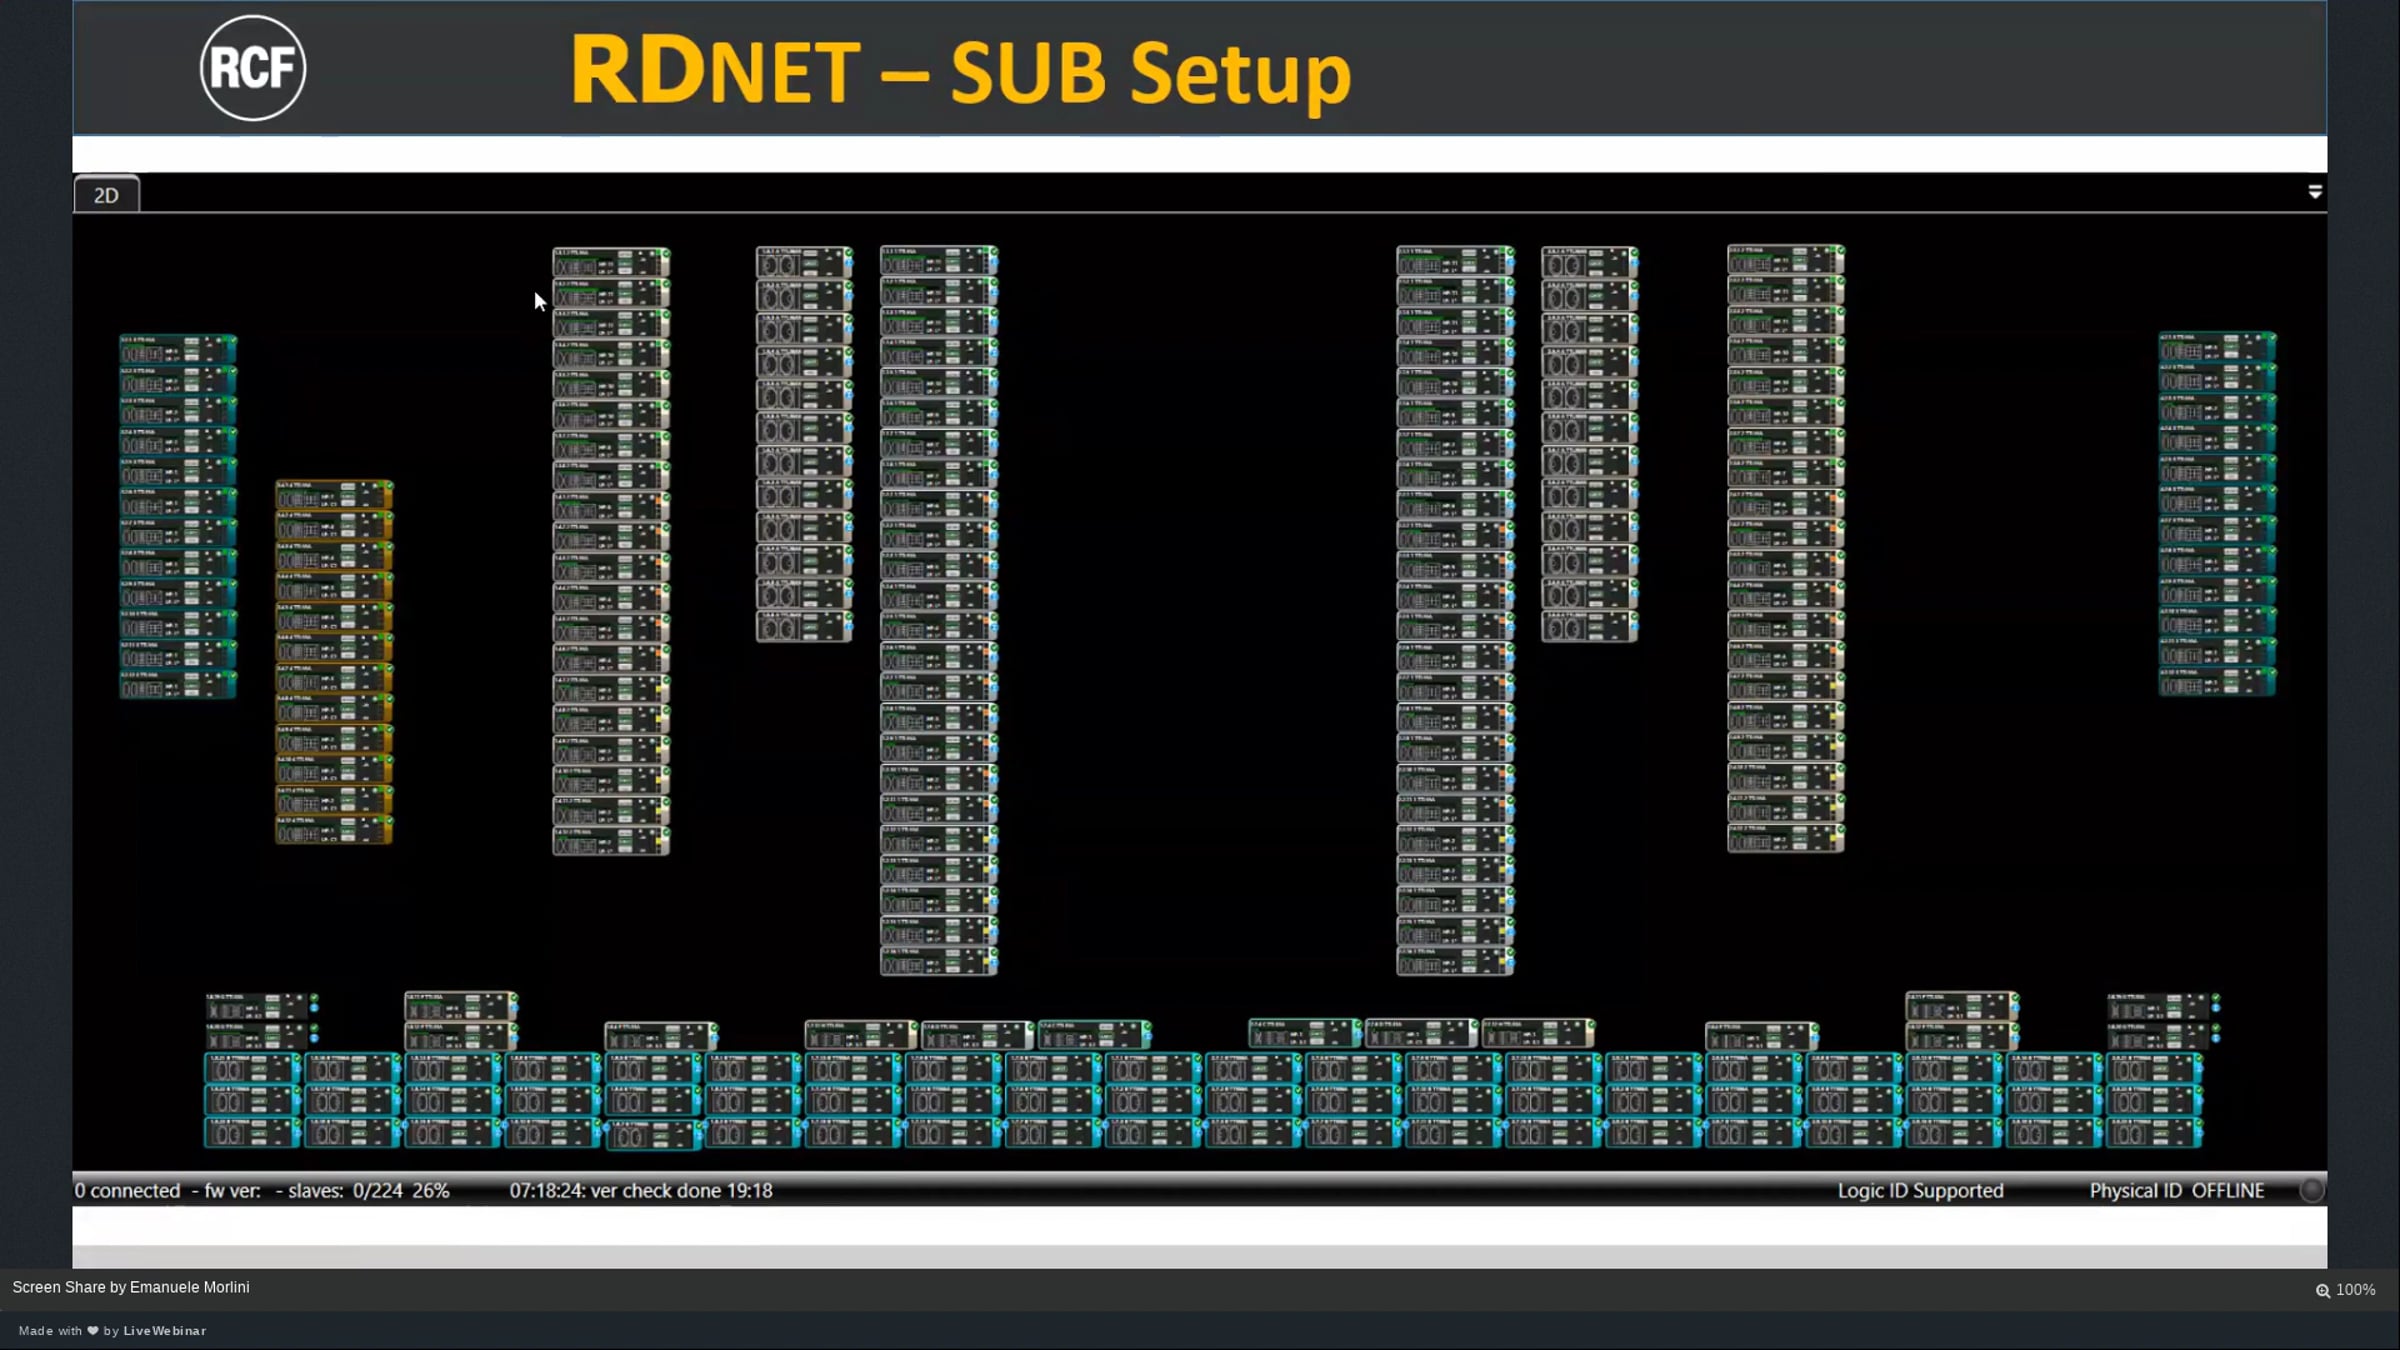Click the green check on top-right teal module
This screenshot has width=2400, height=1350.
[2272, 339]
